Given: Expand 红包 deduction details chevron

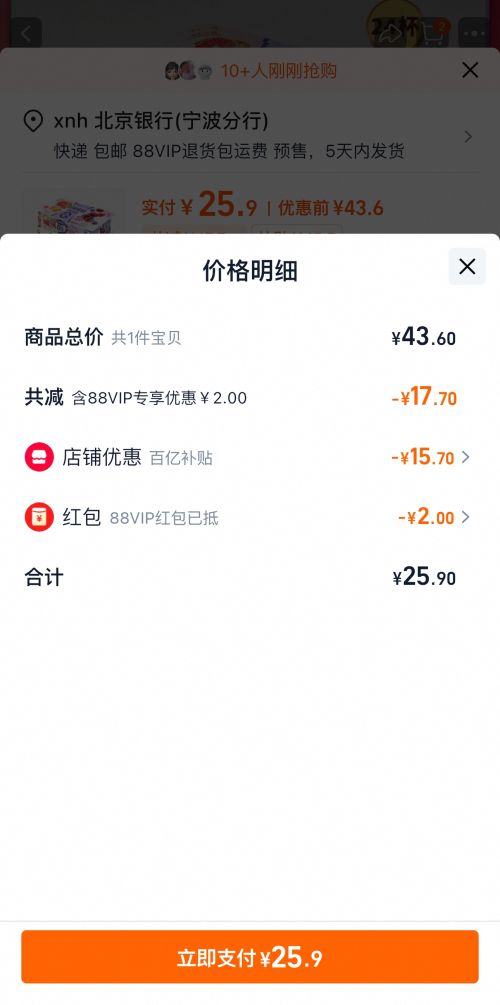Looking at the screenshot, I should pos(466,517).
